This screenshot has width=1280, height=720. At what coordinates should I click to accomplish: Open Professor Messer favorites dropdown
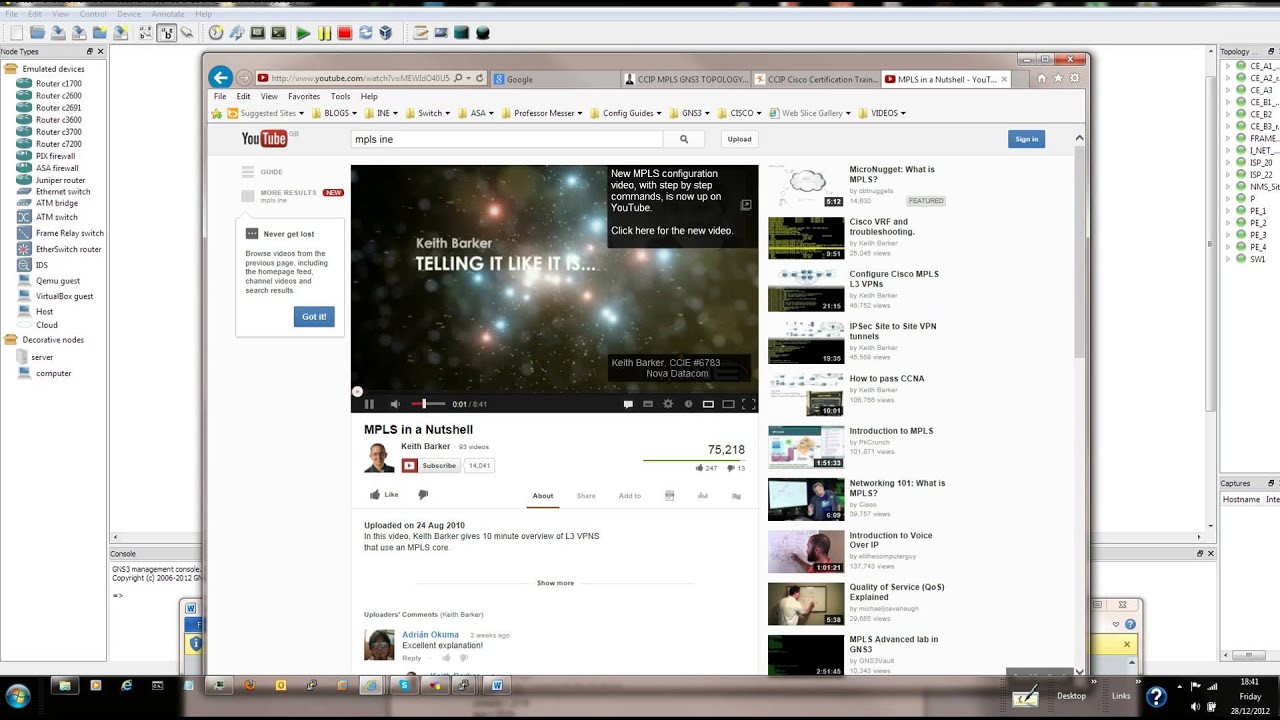tap(542, 113)
